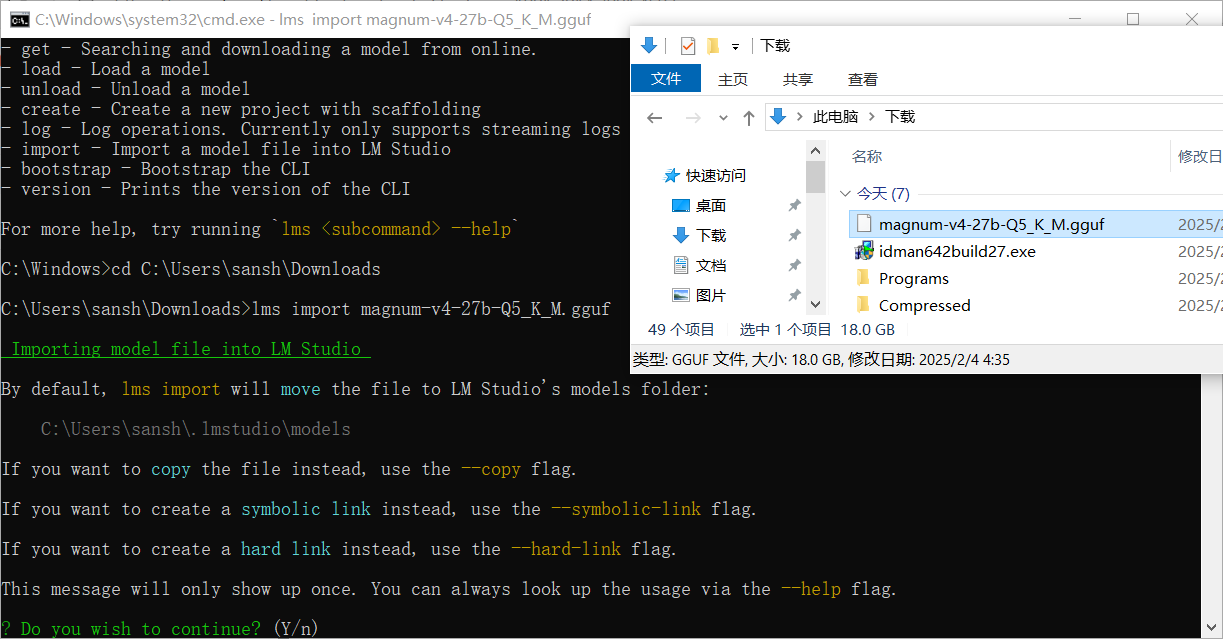Sort files by the 修改日期 column header
The image size is (1223, 639).
coord(1200,157)
